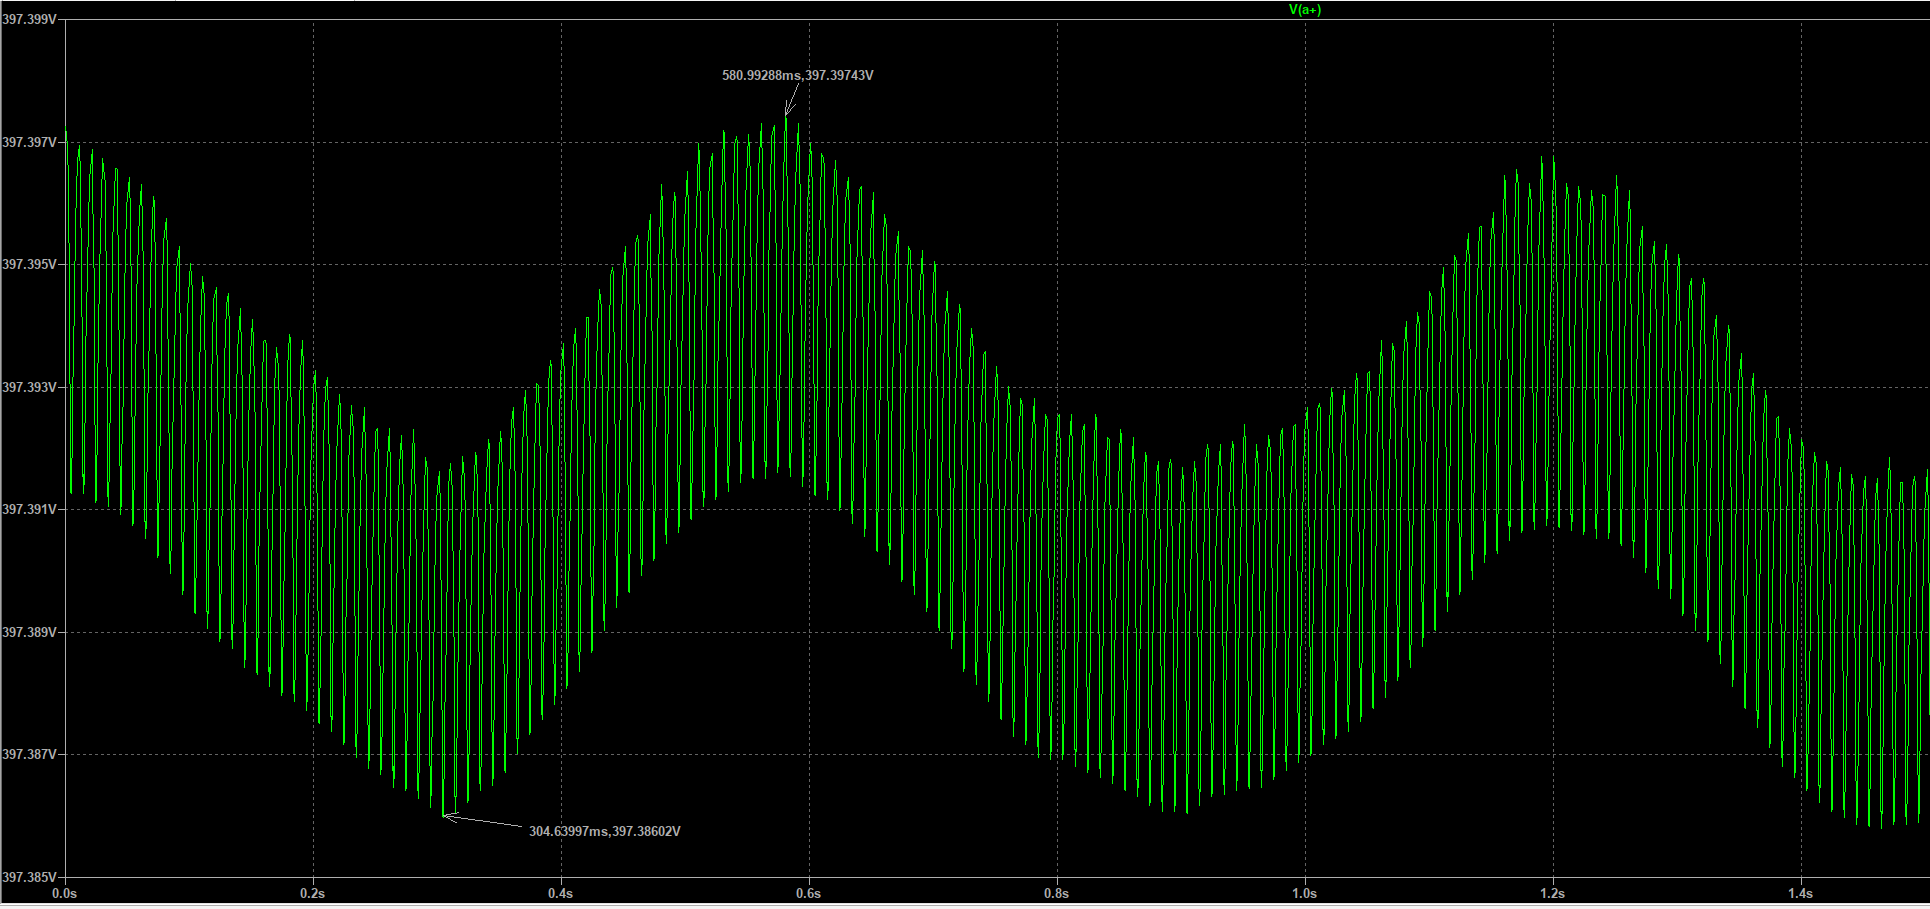Select the 304.63997ms minimum annotation text
Image resolution: width=1930 pixels, height=909 pixels.
(x=604, y=831)
